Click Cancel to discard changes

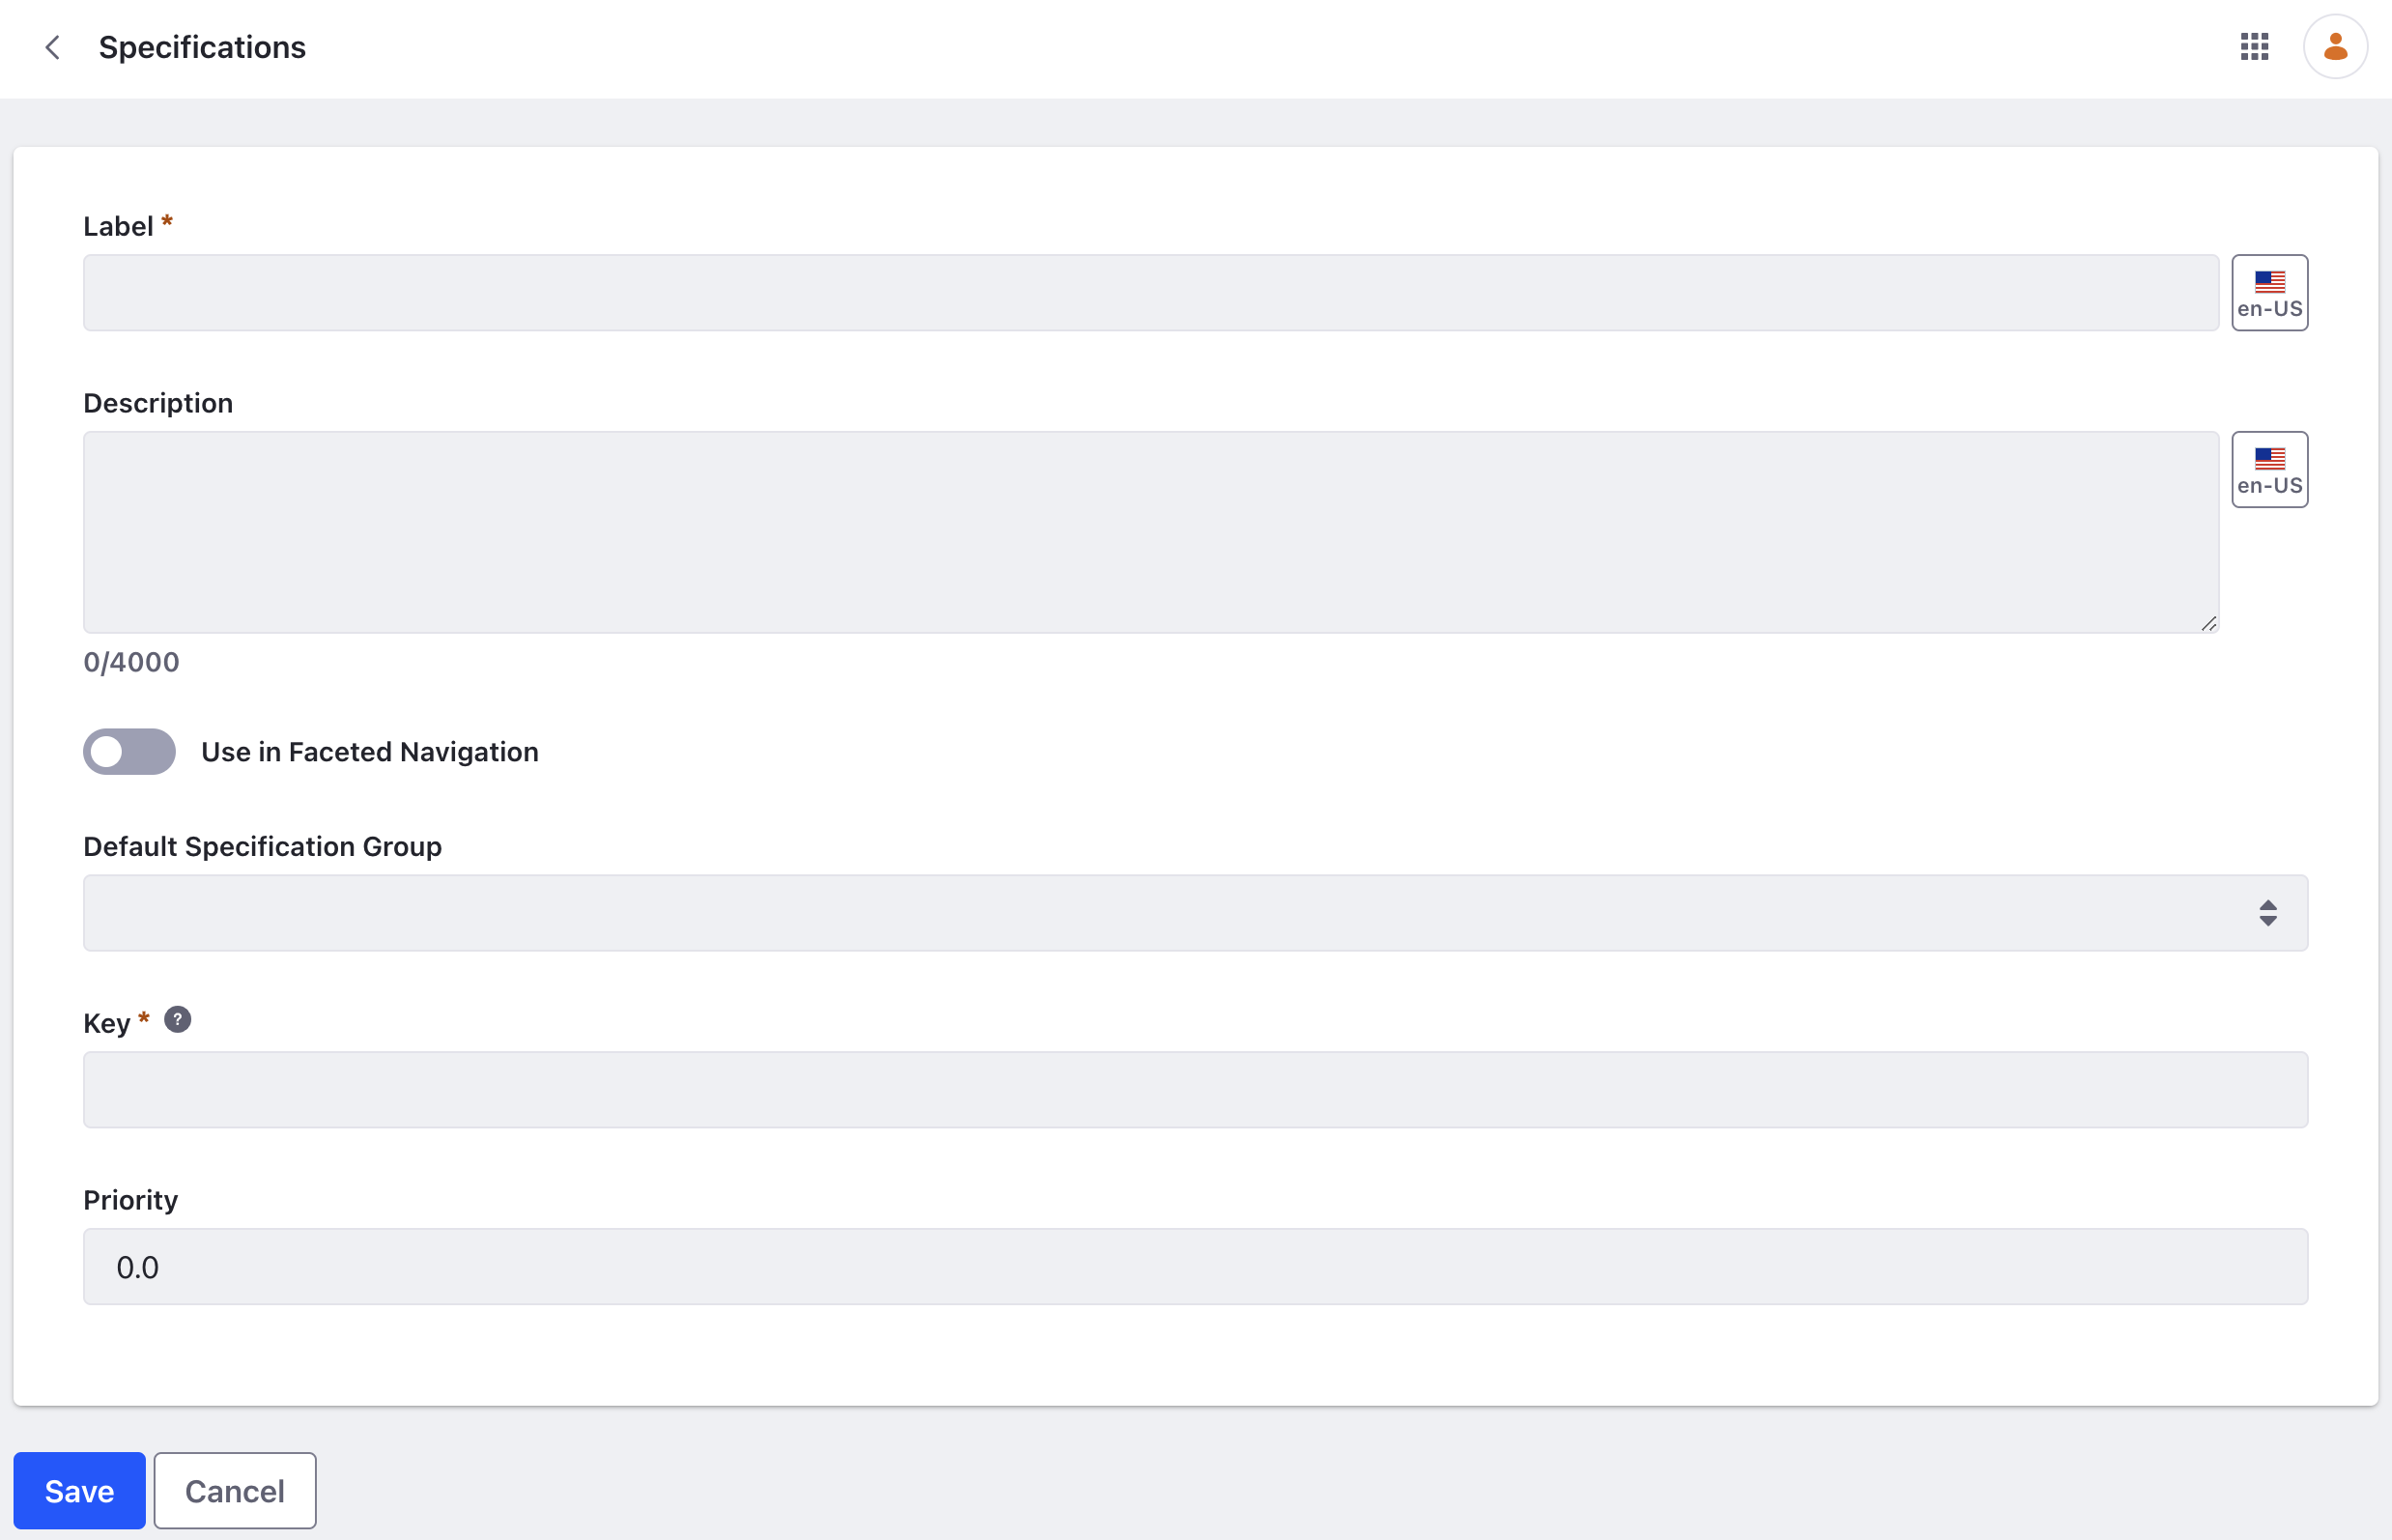(x=234, y=1491)
